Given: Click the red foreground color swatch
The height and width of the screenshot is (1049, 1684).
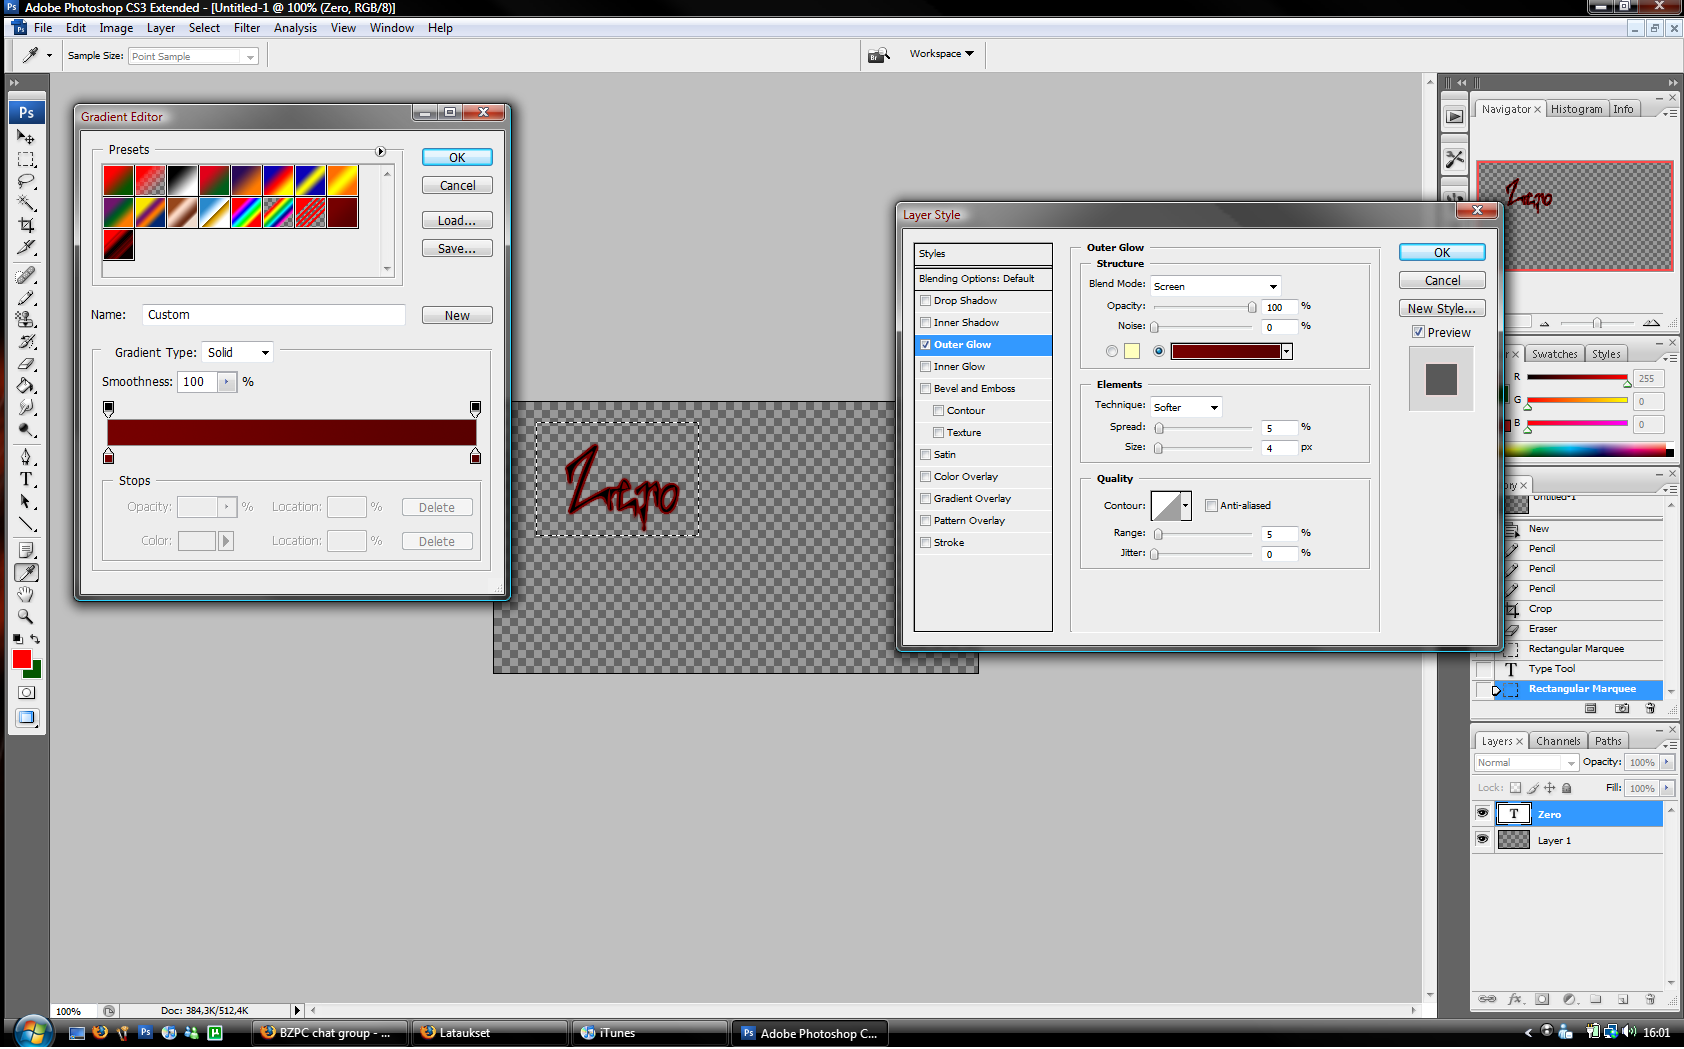Looking at the screenshot, I should tap(21, 658).
